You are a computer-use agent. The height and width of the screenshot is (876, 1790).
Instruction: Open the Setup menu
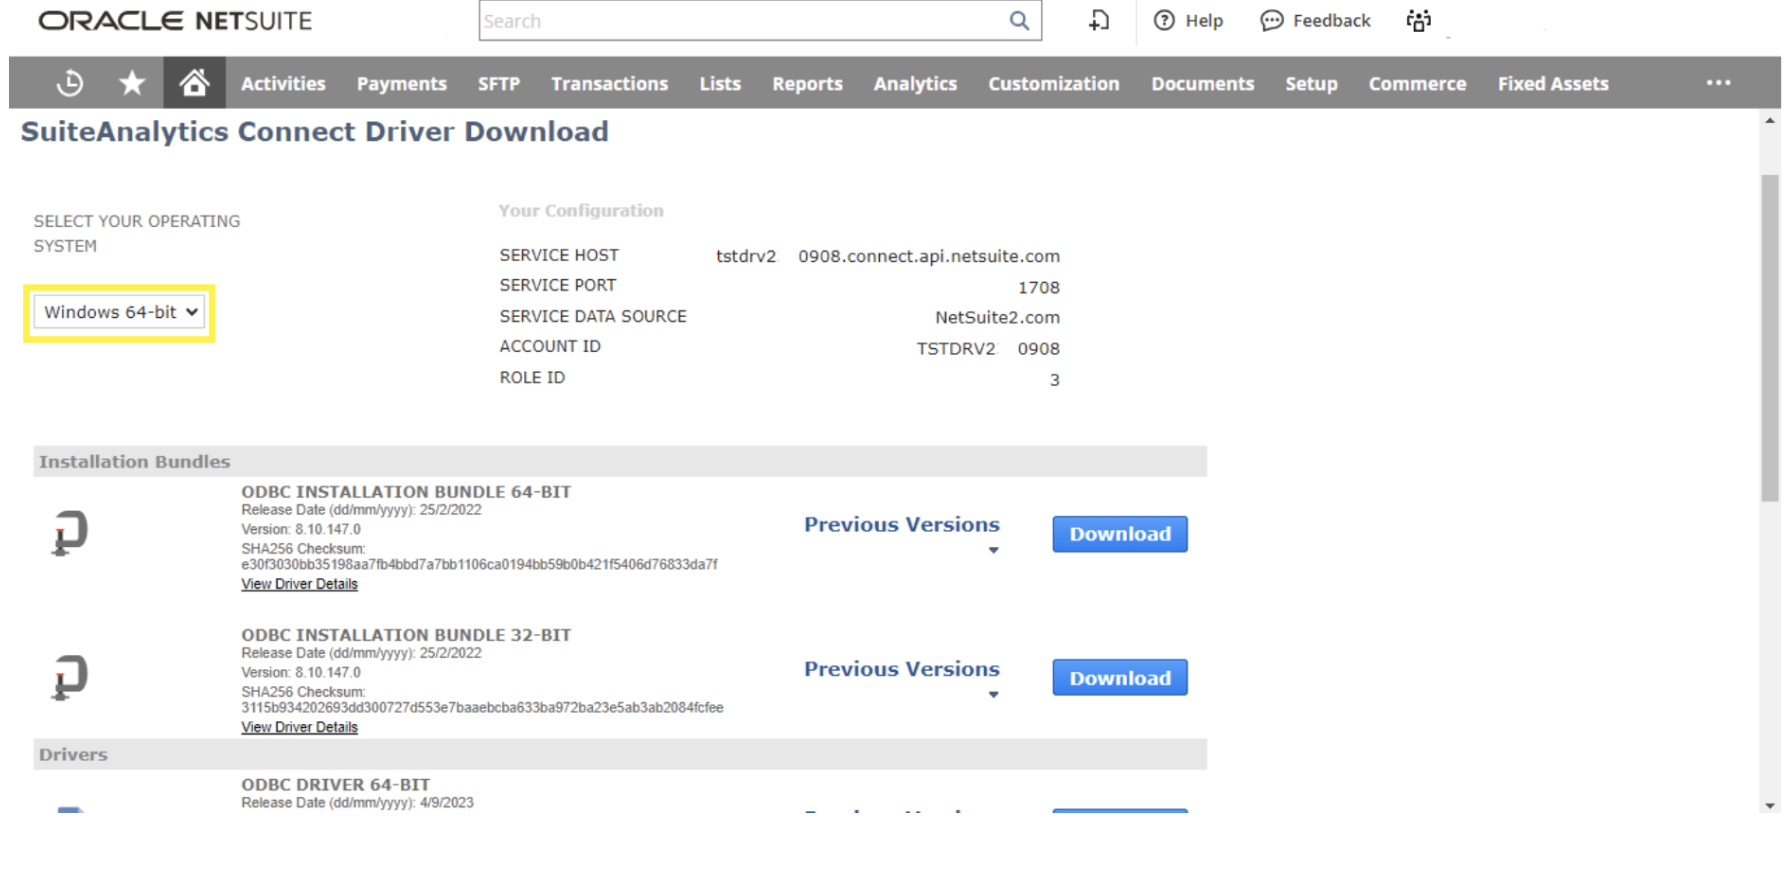click(1311, 84)
